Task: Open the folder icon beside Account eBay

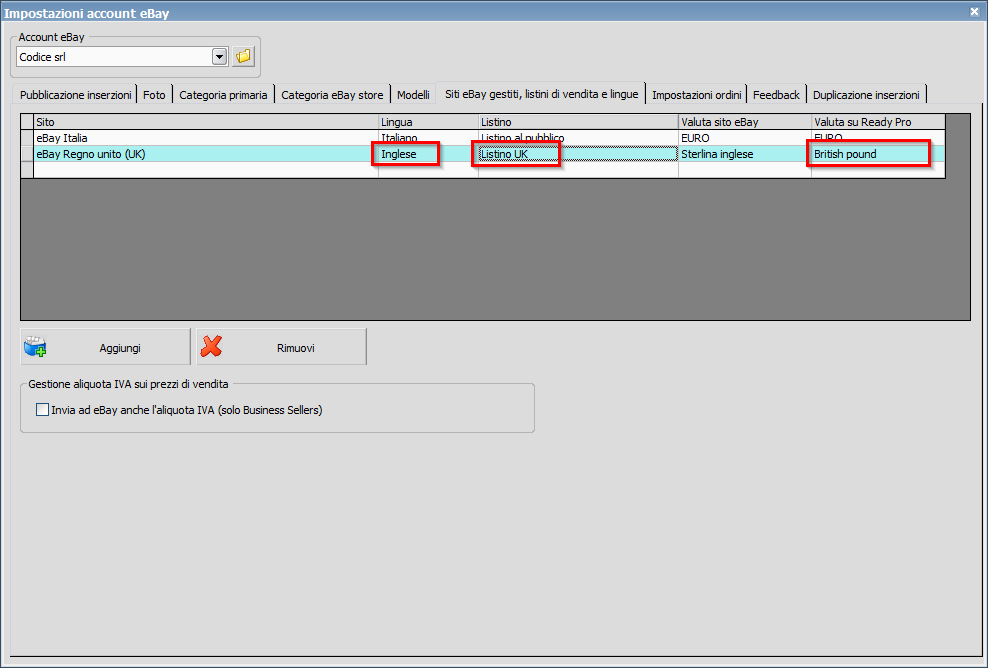Action: click(x=243, y=57)
